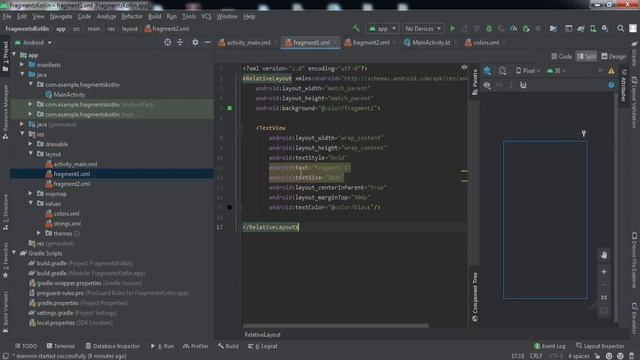Open Search Everywhere magnifier icon
This screenshot has width=640, height=360.
point(620,29)
